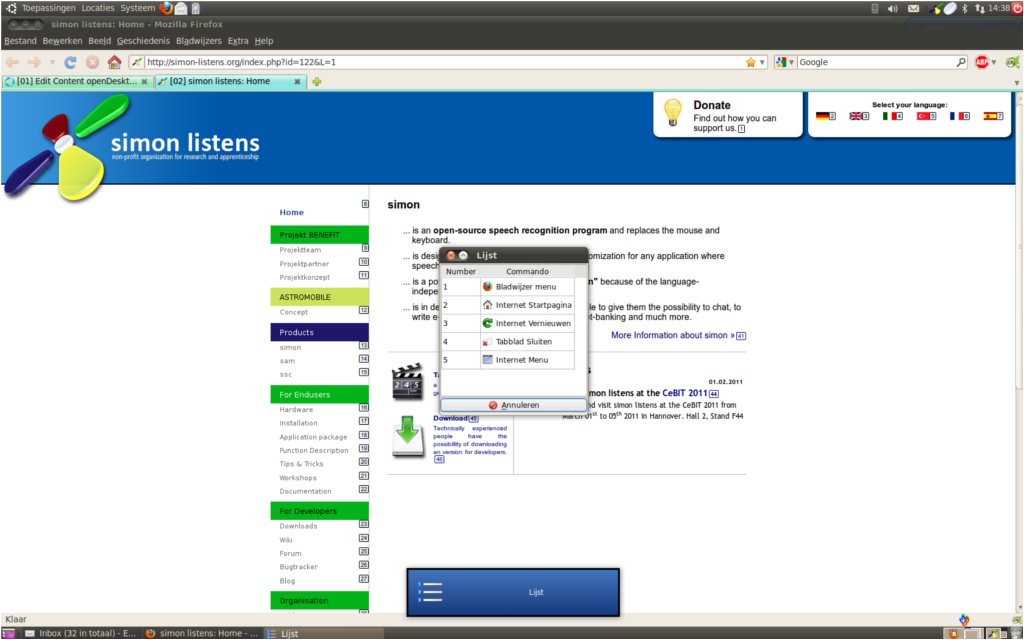
Task: Open the Locaties panel menu
Action: click(98, 8)
